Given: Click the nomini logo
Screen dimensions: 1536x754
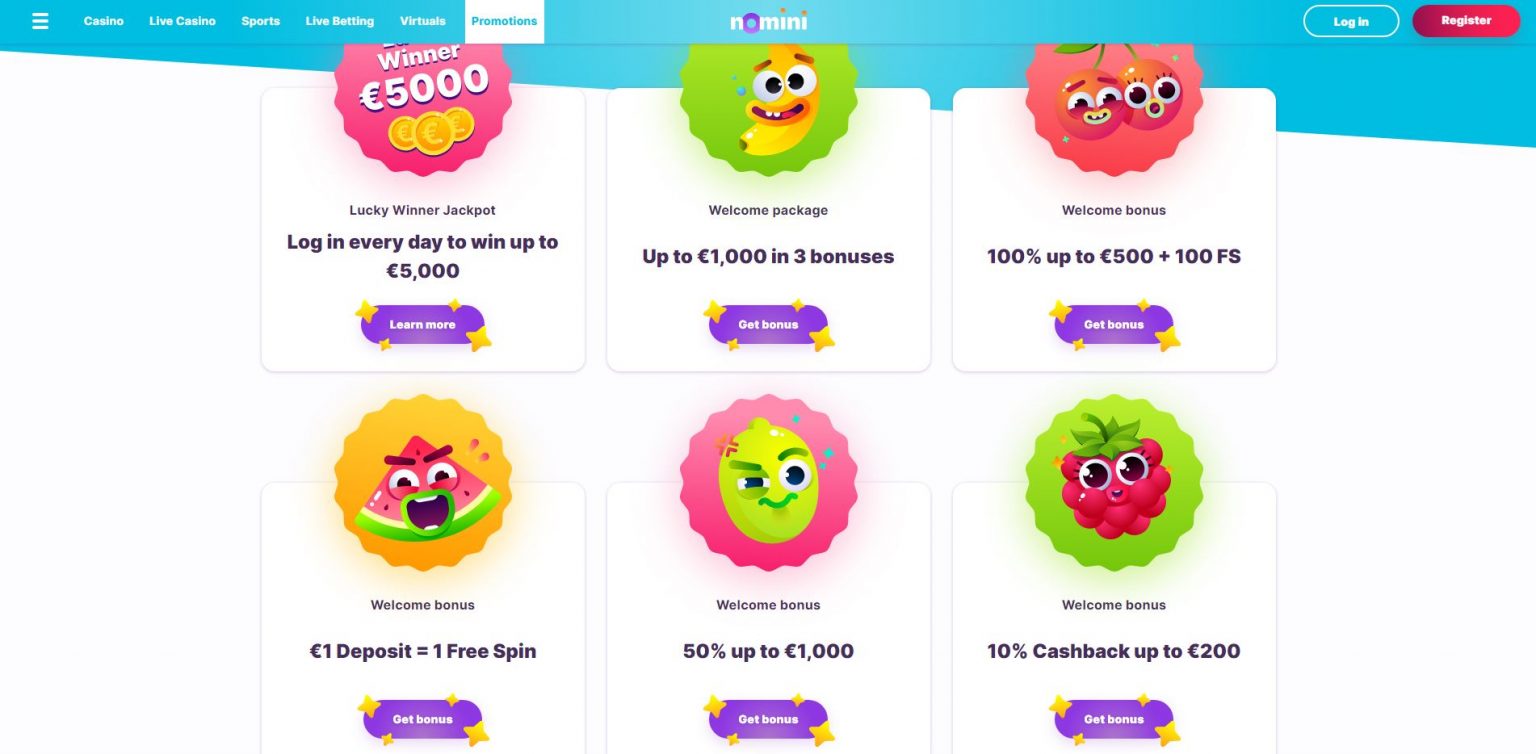Looking at the screenshot, I should (x=768, y=21).
